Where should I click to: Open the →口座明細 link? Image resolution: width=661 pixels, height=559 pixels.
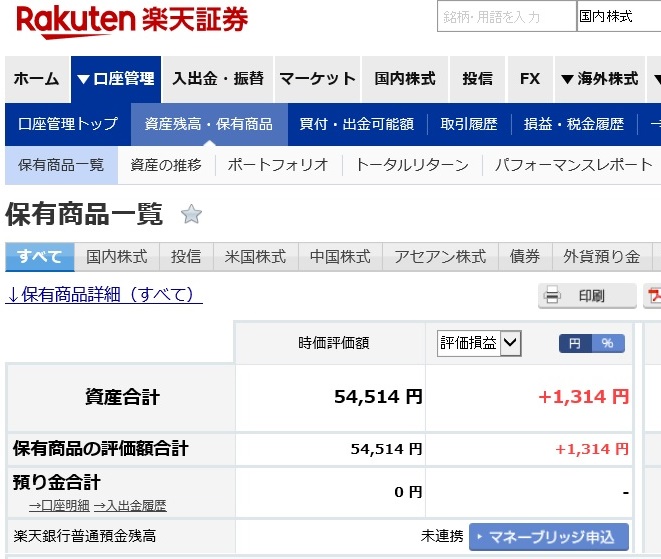coord(59,505)
